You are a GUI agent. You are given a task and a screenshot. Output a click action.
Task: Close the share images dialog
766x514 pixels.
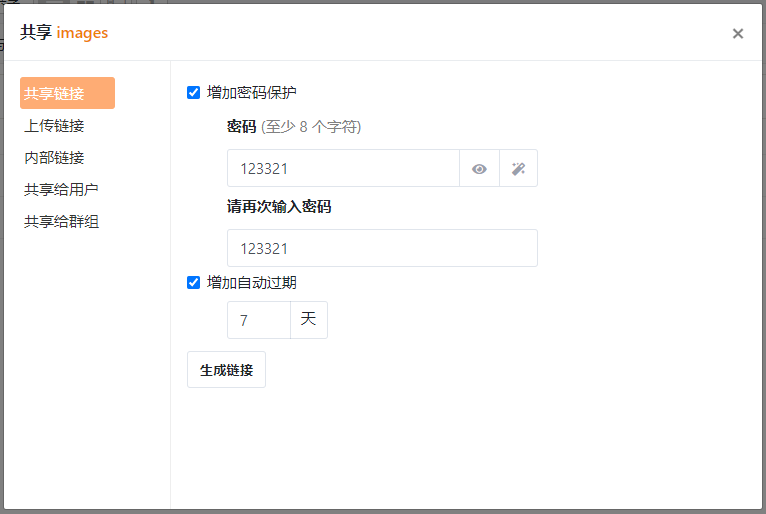click(x=738, y=33)
